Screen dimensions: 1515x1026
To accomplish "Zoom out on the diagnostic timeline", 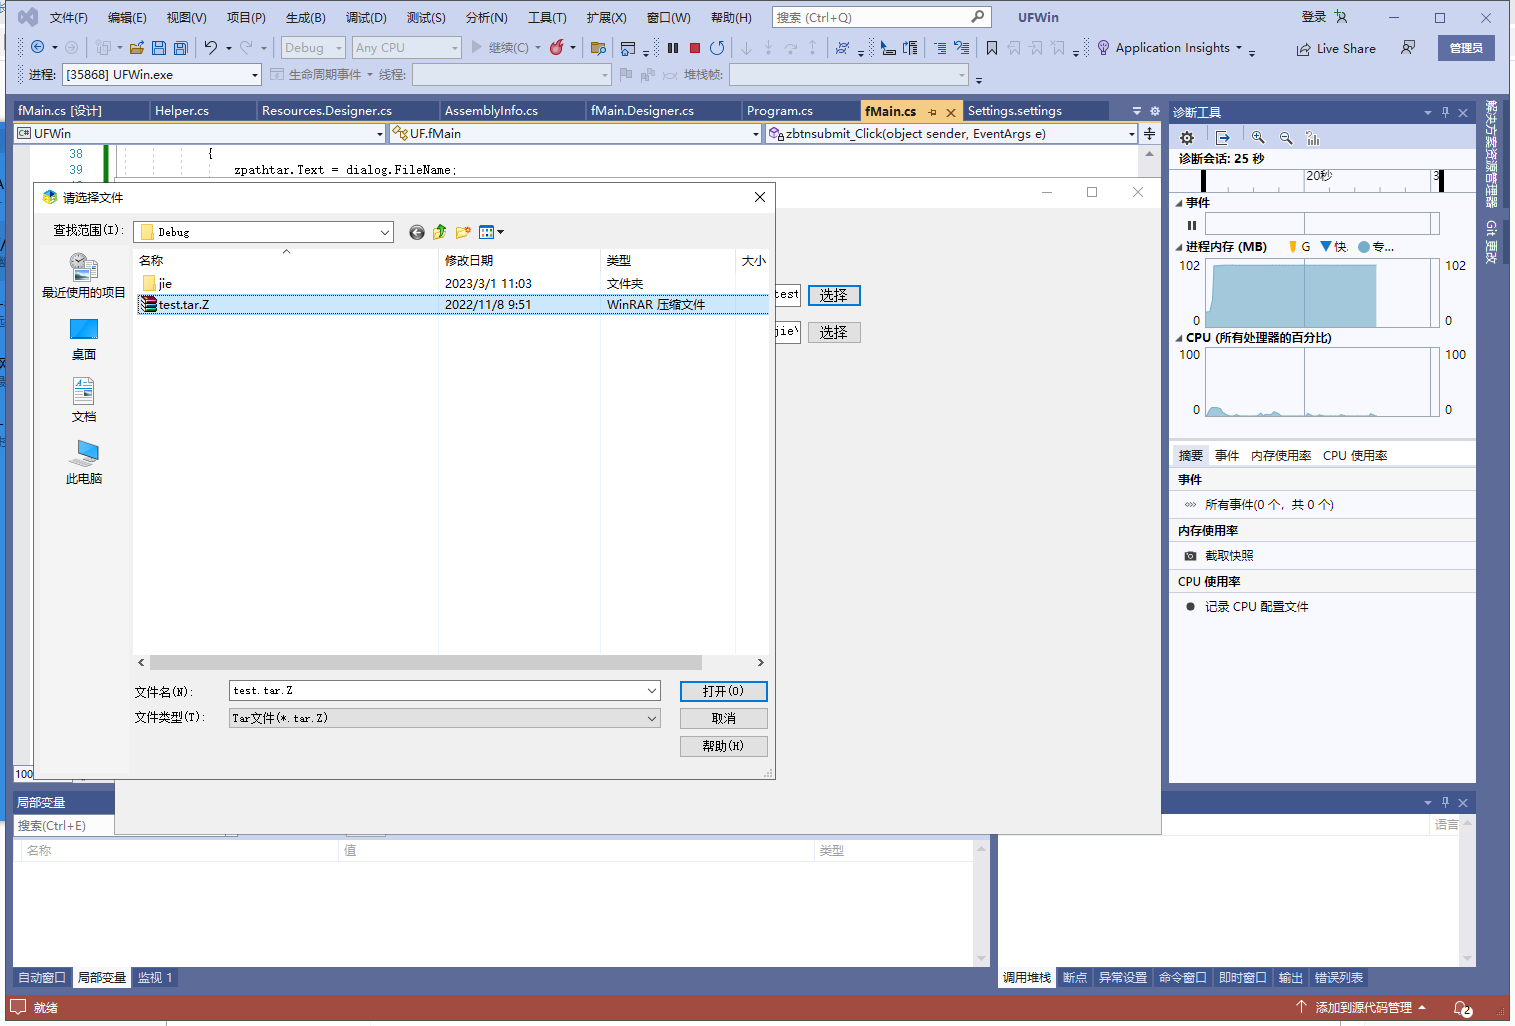I will tap(1286, 138).
